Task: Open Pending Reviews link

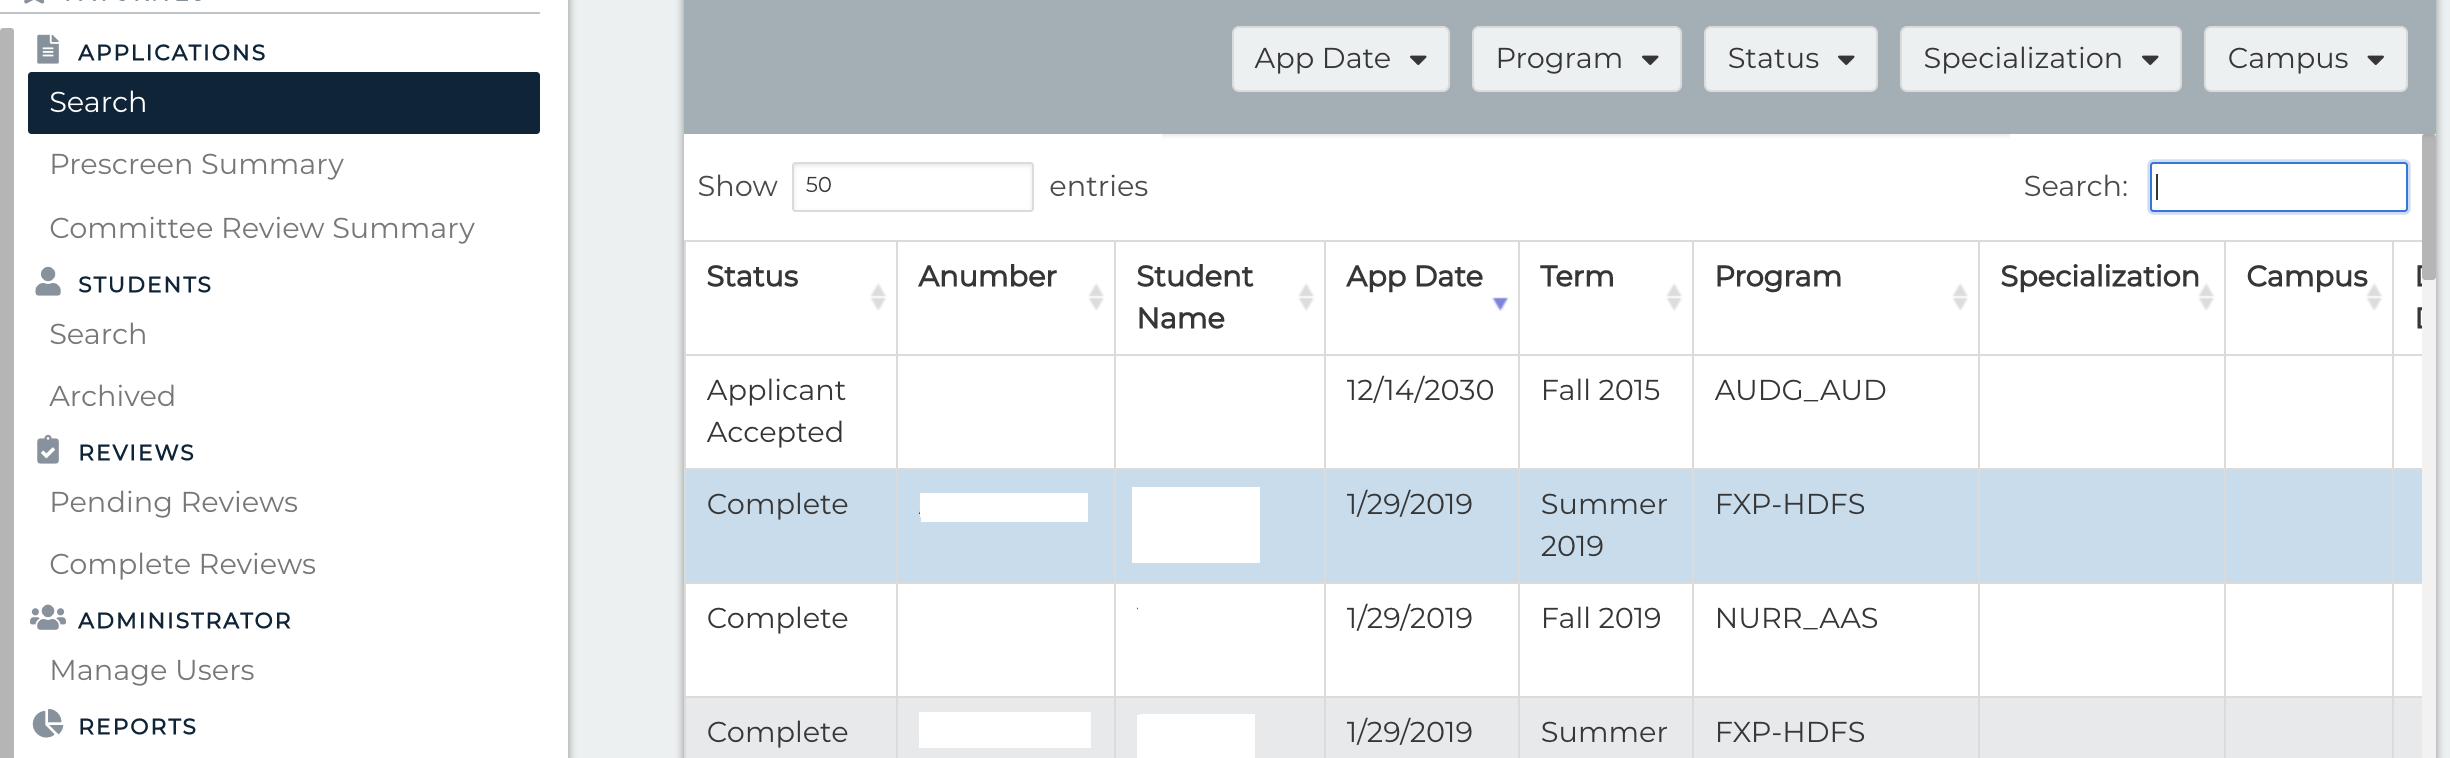Action: click(174, 502)
